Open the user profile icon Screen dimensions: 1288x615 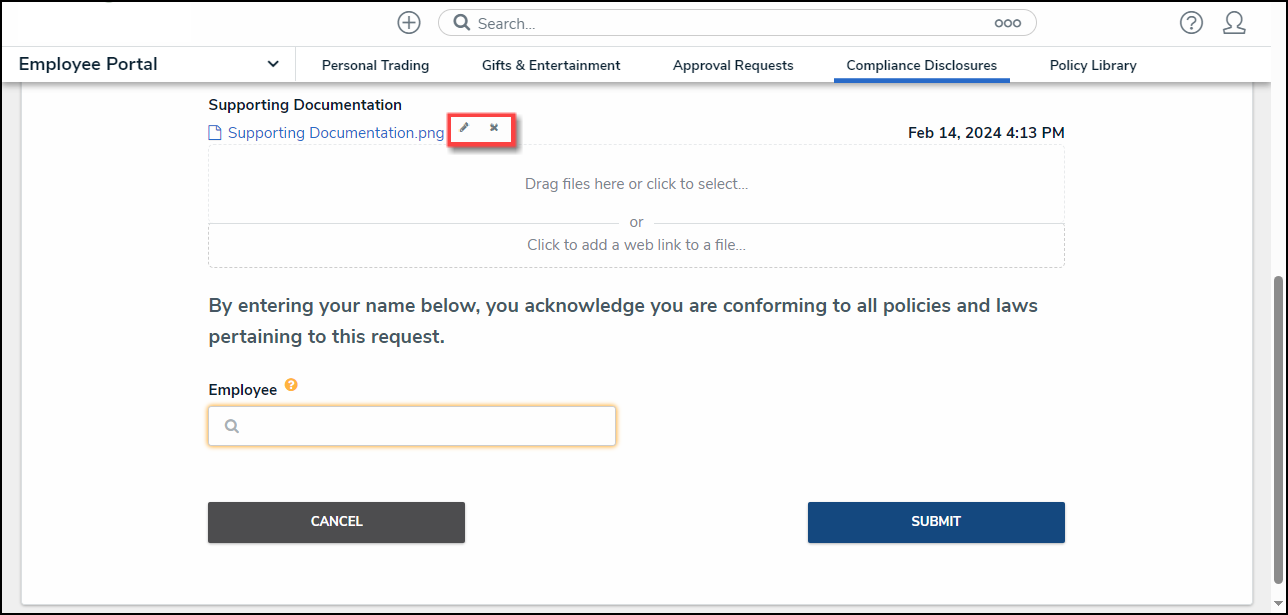click(x=1235, y=23)
